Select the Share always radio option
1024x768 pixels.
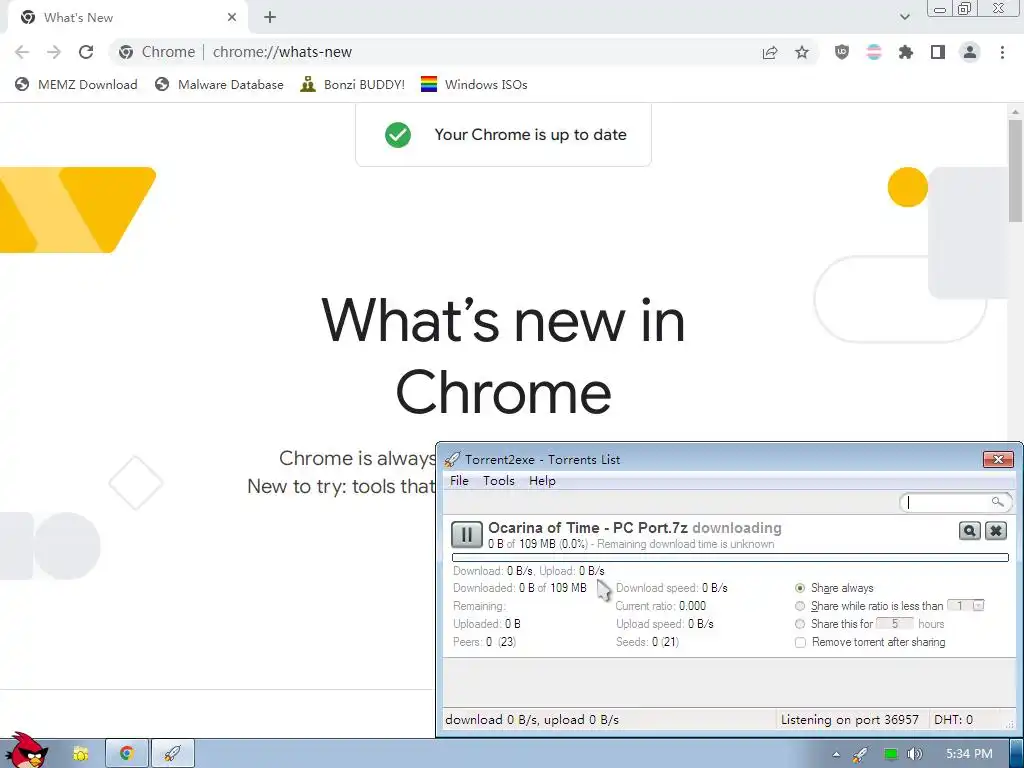click(x=800, y=588)
